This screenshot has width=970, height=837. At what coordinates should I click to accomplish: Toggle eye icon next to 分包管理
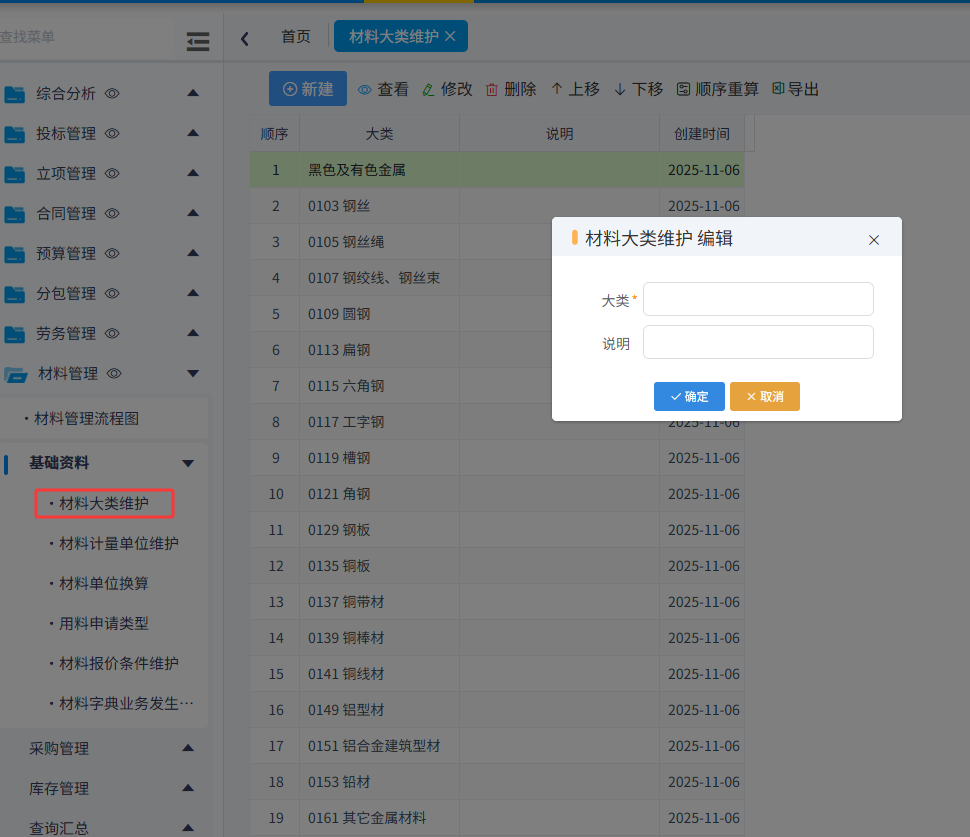[112, 293]
